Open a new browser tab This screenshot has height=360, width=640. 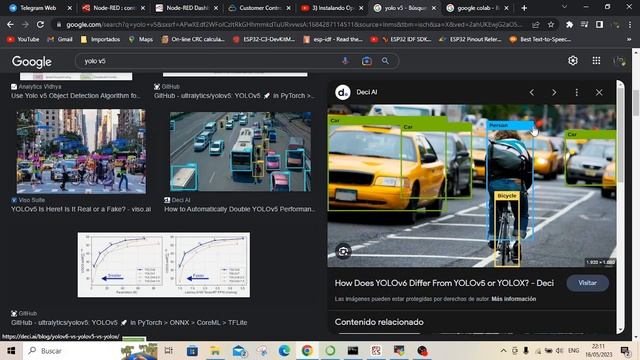[524, 8]
